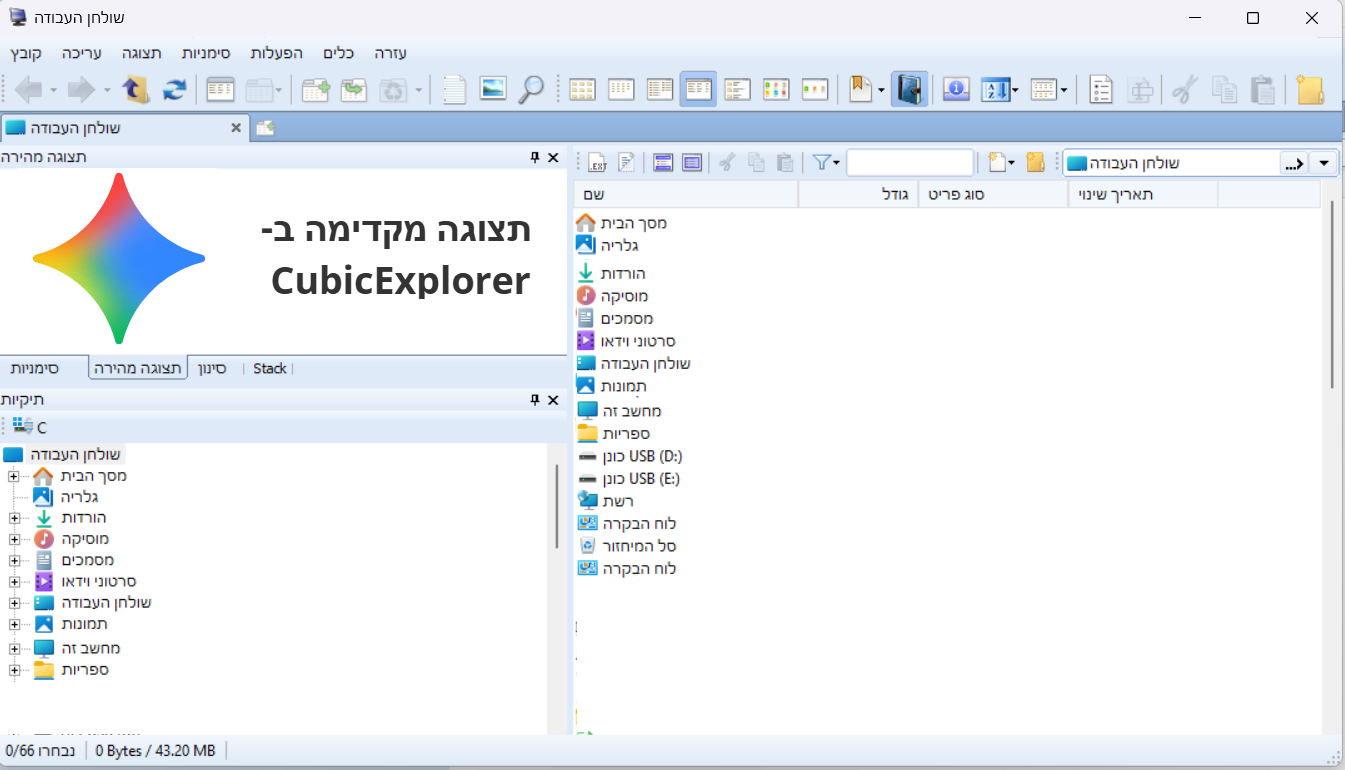This screenshot has width=1345, height=770.
Task: Open file search with magnifier icon
Action: (x=531, y=89)
